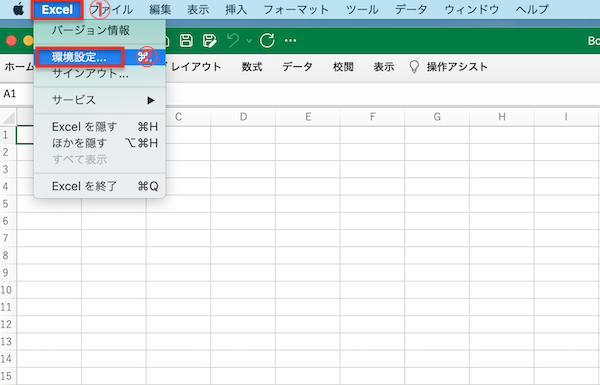Open the ヘルプ menu
This screenshot has height=385, width=600.
coord(532,10)
